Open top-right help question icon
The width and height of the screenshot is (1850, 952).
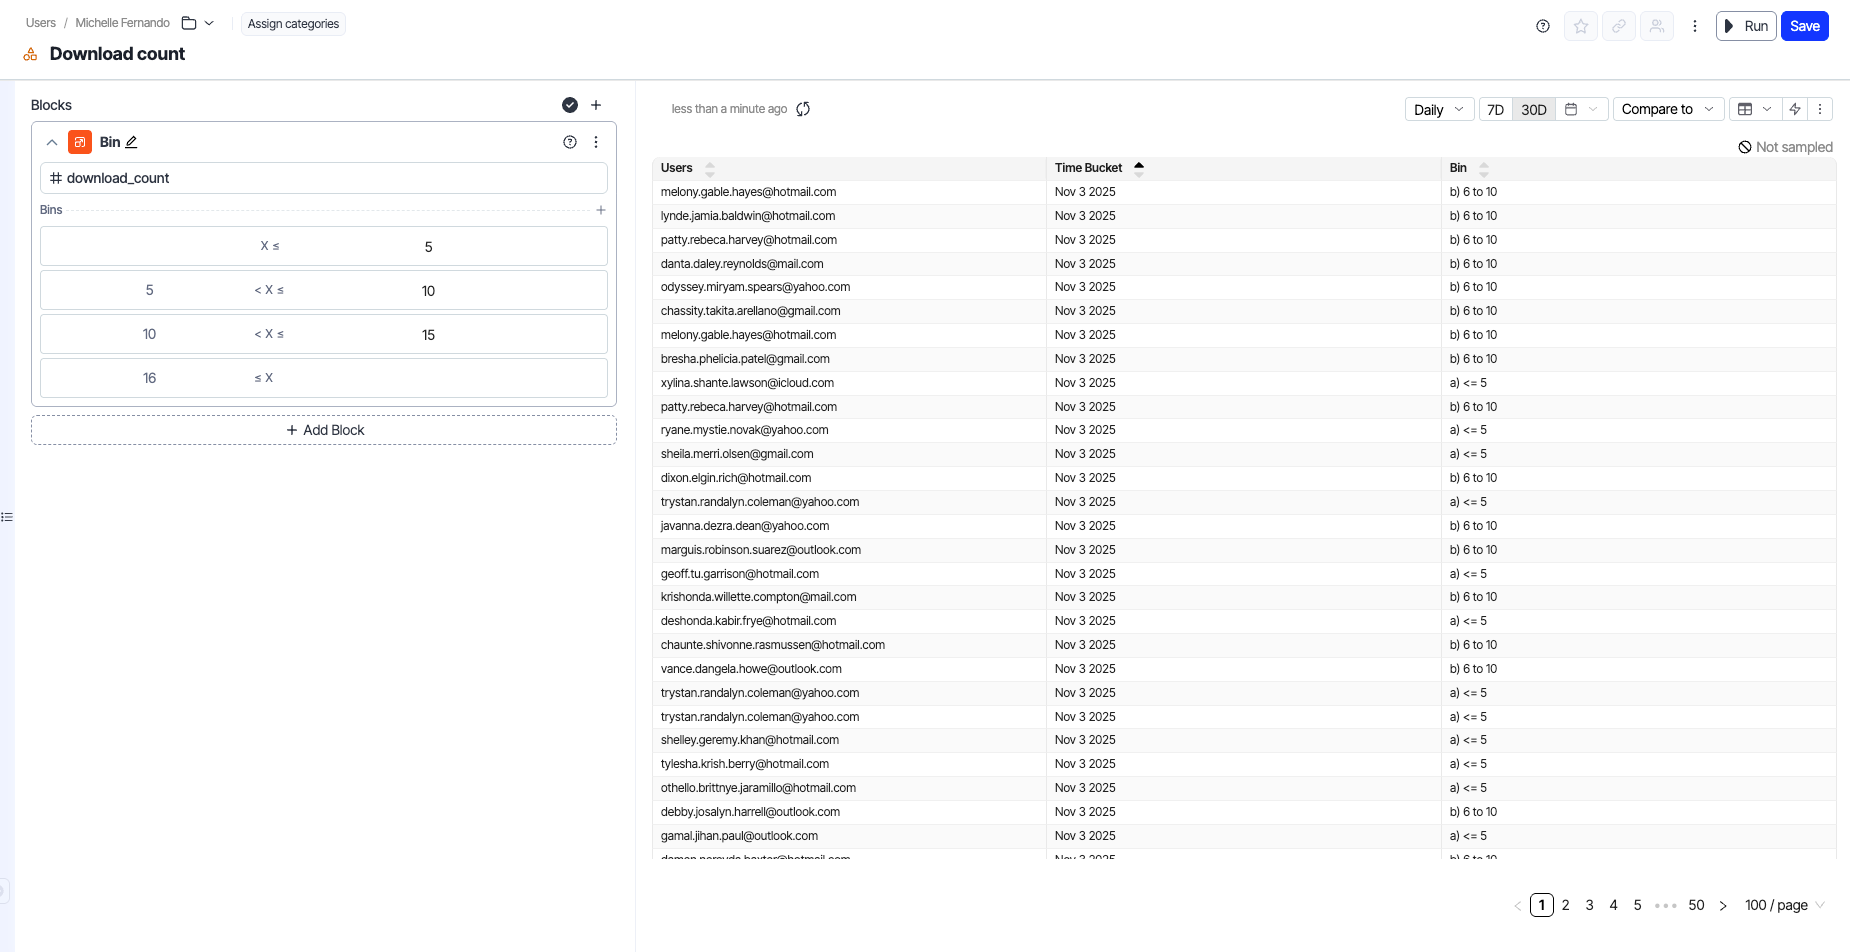click(x=1543, y=26)
